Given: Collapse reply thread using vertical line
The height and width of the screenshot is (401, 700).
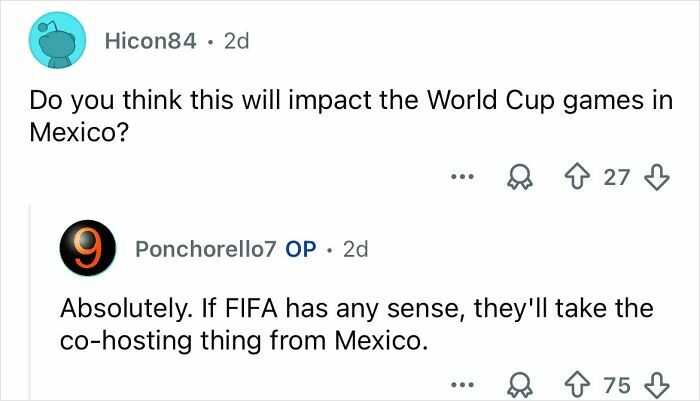Looking at the screenshot, I should pyautogui.click(x=30, y=300).
